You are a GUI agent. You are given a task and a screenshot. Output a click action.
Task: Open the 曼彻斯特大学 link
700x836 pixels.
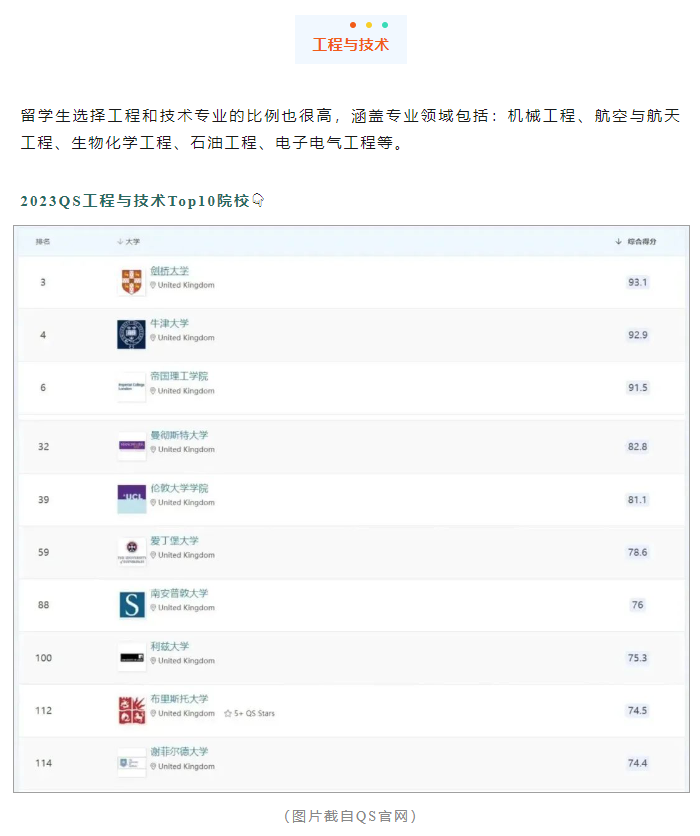179,435
